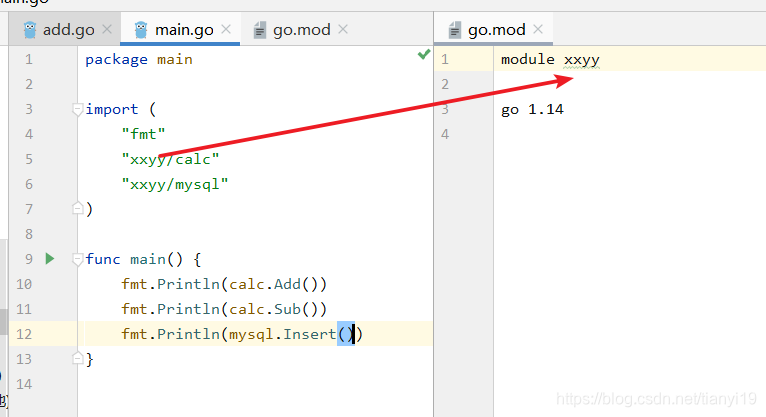The width and height of the screenshot is (766, 417).
Task: Click the "package main" line
Action: [x=139, y=60]
